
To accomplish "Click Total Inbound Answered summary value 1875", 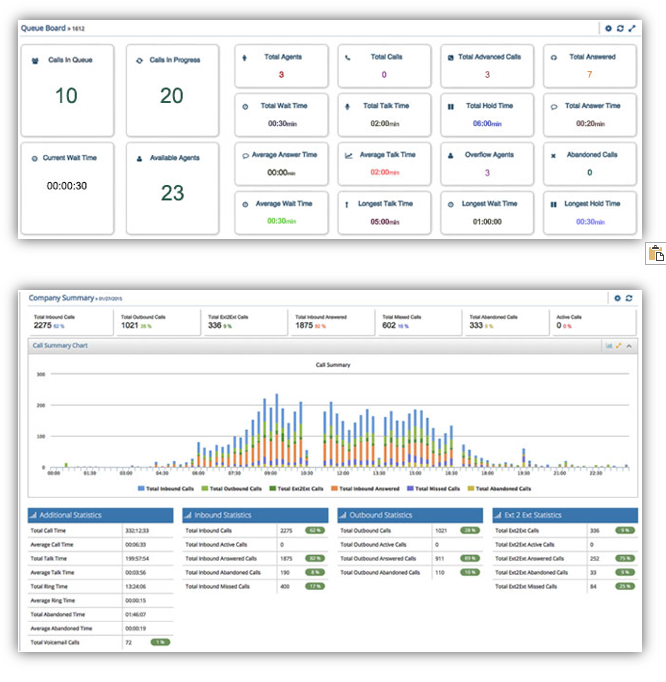I will 304,325.
